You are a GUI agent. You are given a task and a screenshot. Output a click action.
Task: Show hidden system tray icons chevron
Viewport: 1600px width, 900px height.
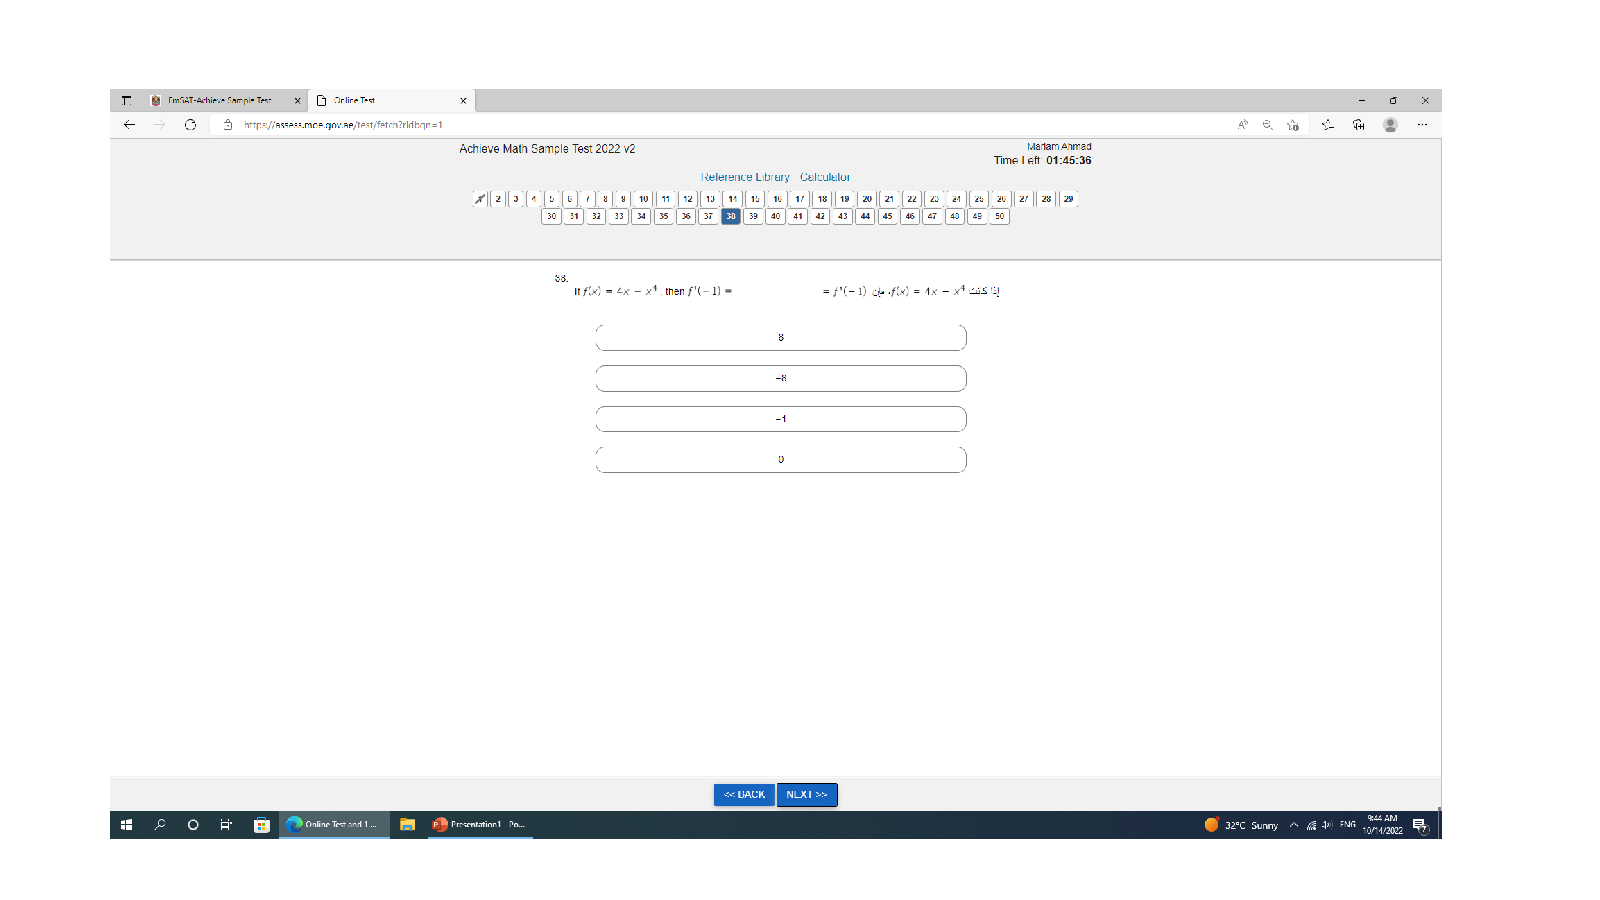click(x=1293, y=825)
